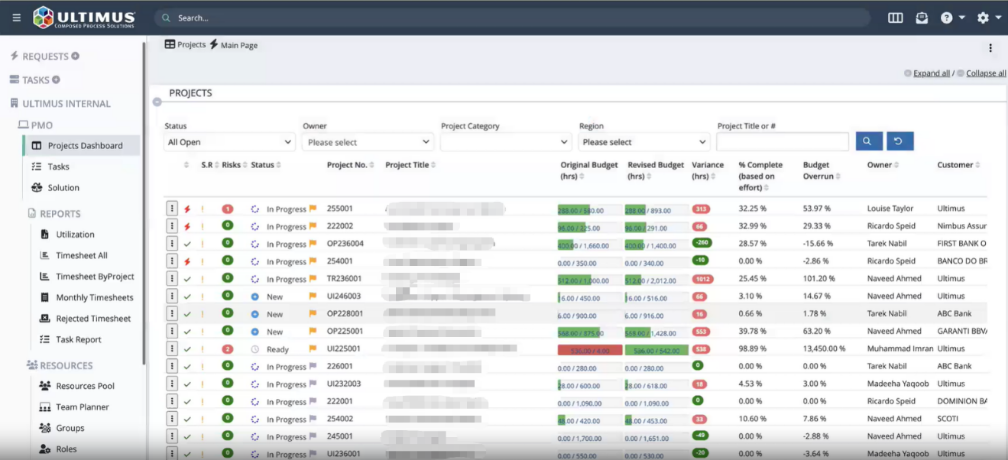Image resolution: width=1008 pixels, height=460 pixels.
Task: Open the Region dropdown filter
Action: click(x=644, y=142)
